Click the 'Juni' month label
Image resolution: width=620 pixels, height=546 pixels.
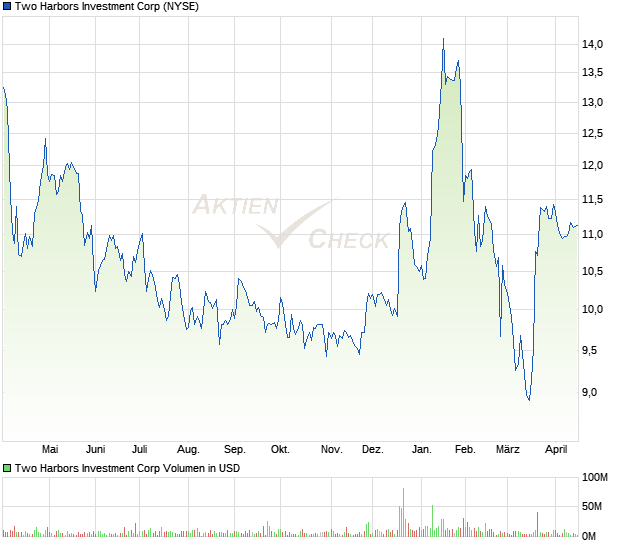(95, 449)
